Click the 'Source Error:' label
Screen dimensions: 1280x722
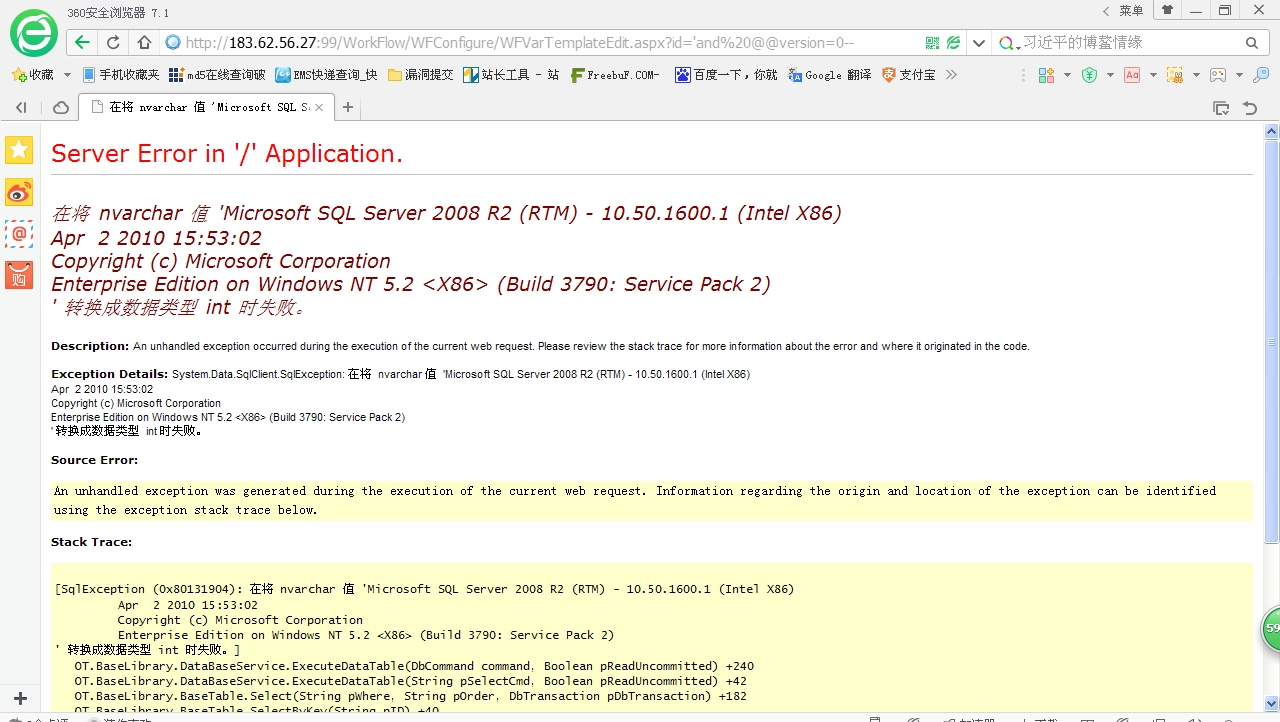[95, 460]
